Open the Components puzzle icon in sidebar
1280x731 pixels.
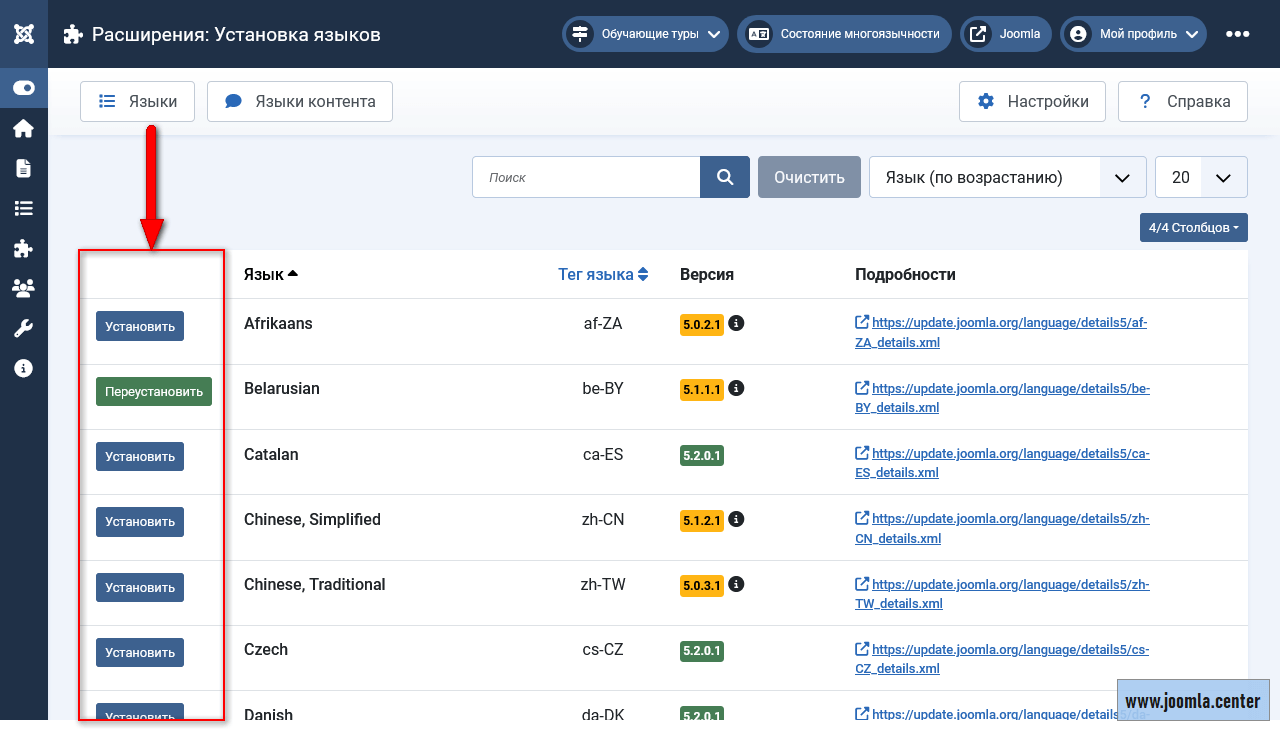(x=23, y=248)
